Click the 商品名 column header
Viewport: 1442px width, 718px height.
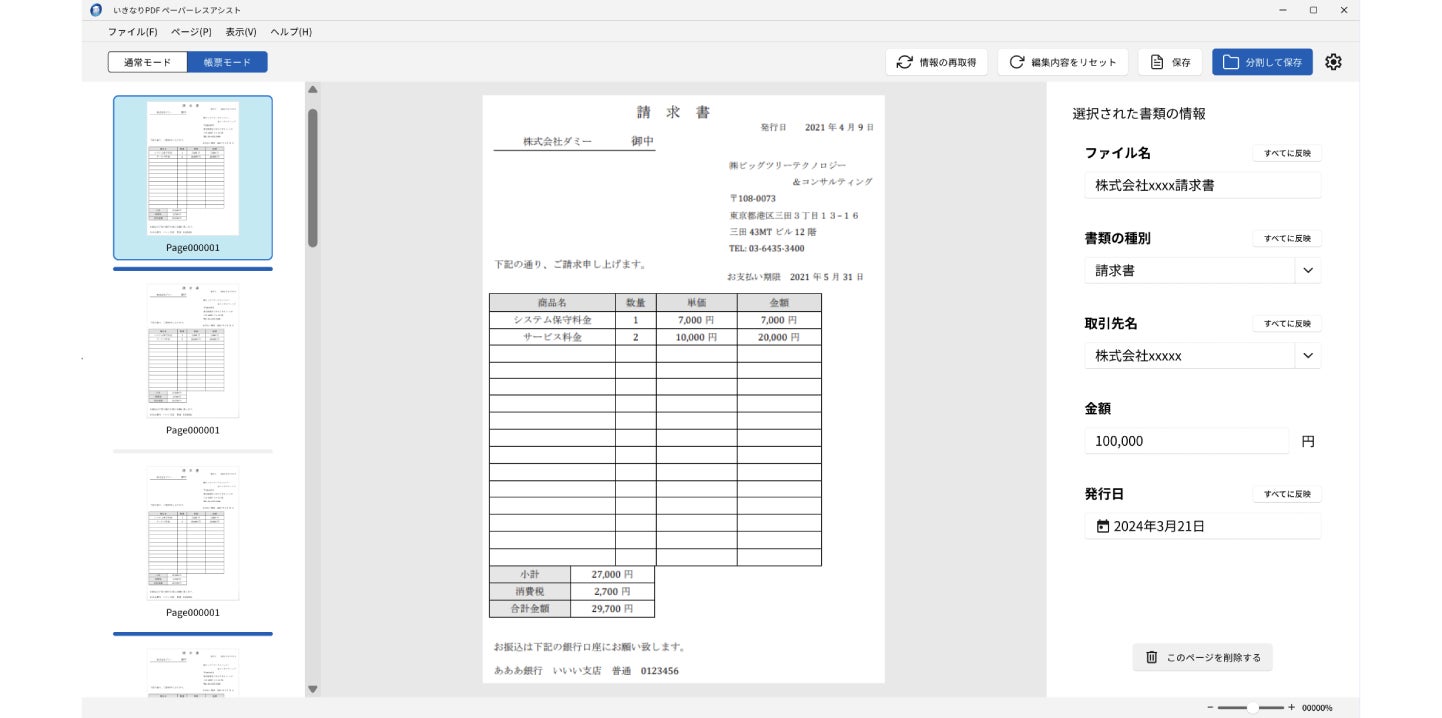click(x=552, y=302)
